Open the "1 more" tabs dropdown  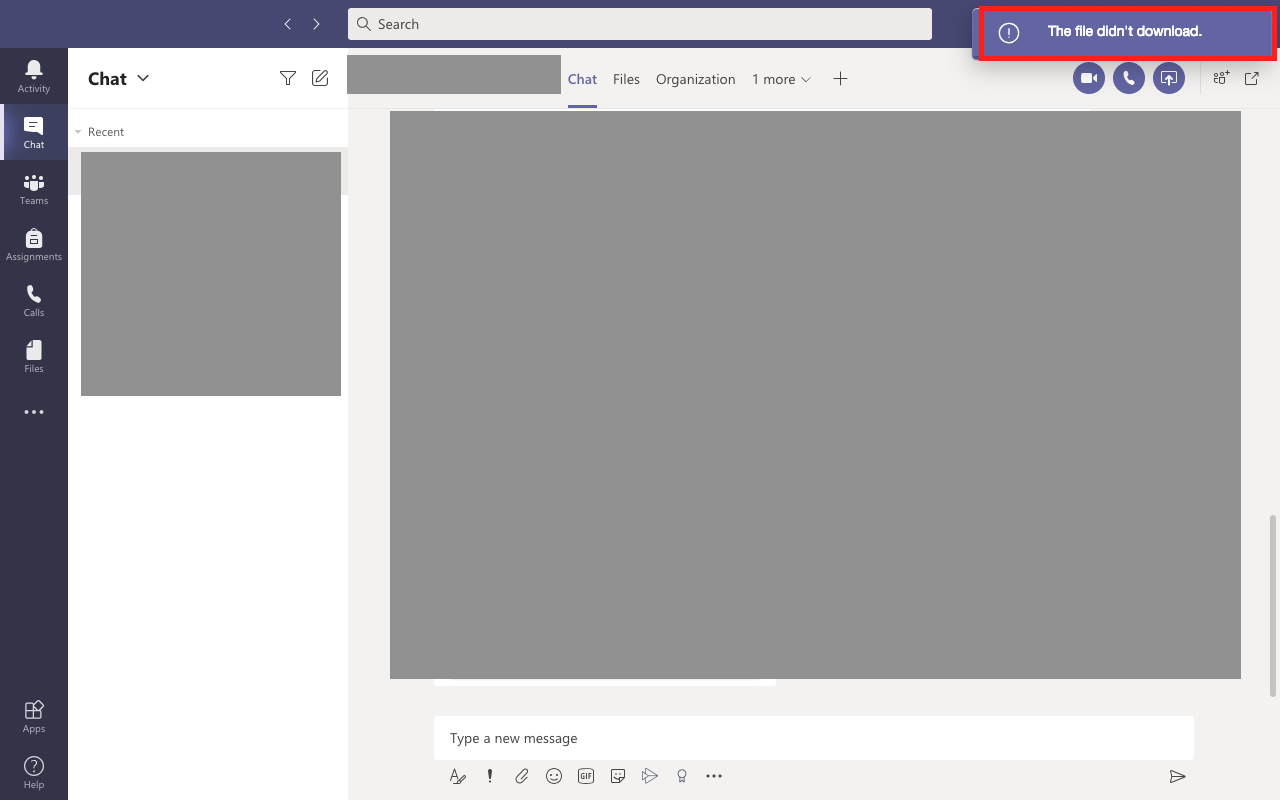782,79
